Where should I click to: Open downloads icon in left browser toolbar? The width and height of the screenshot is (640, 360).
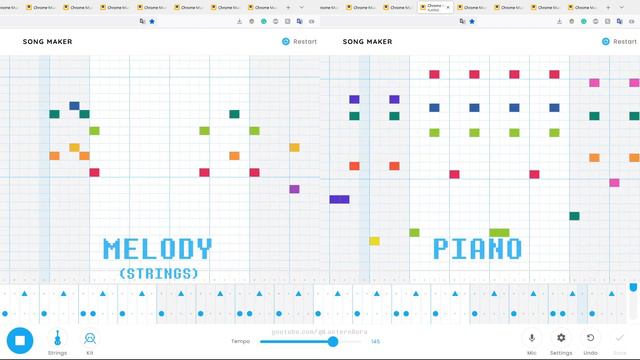(x=240, y=21)
